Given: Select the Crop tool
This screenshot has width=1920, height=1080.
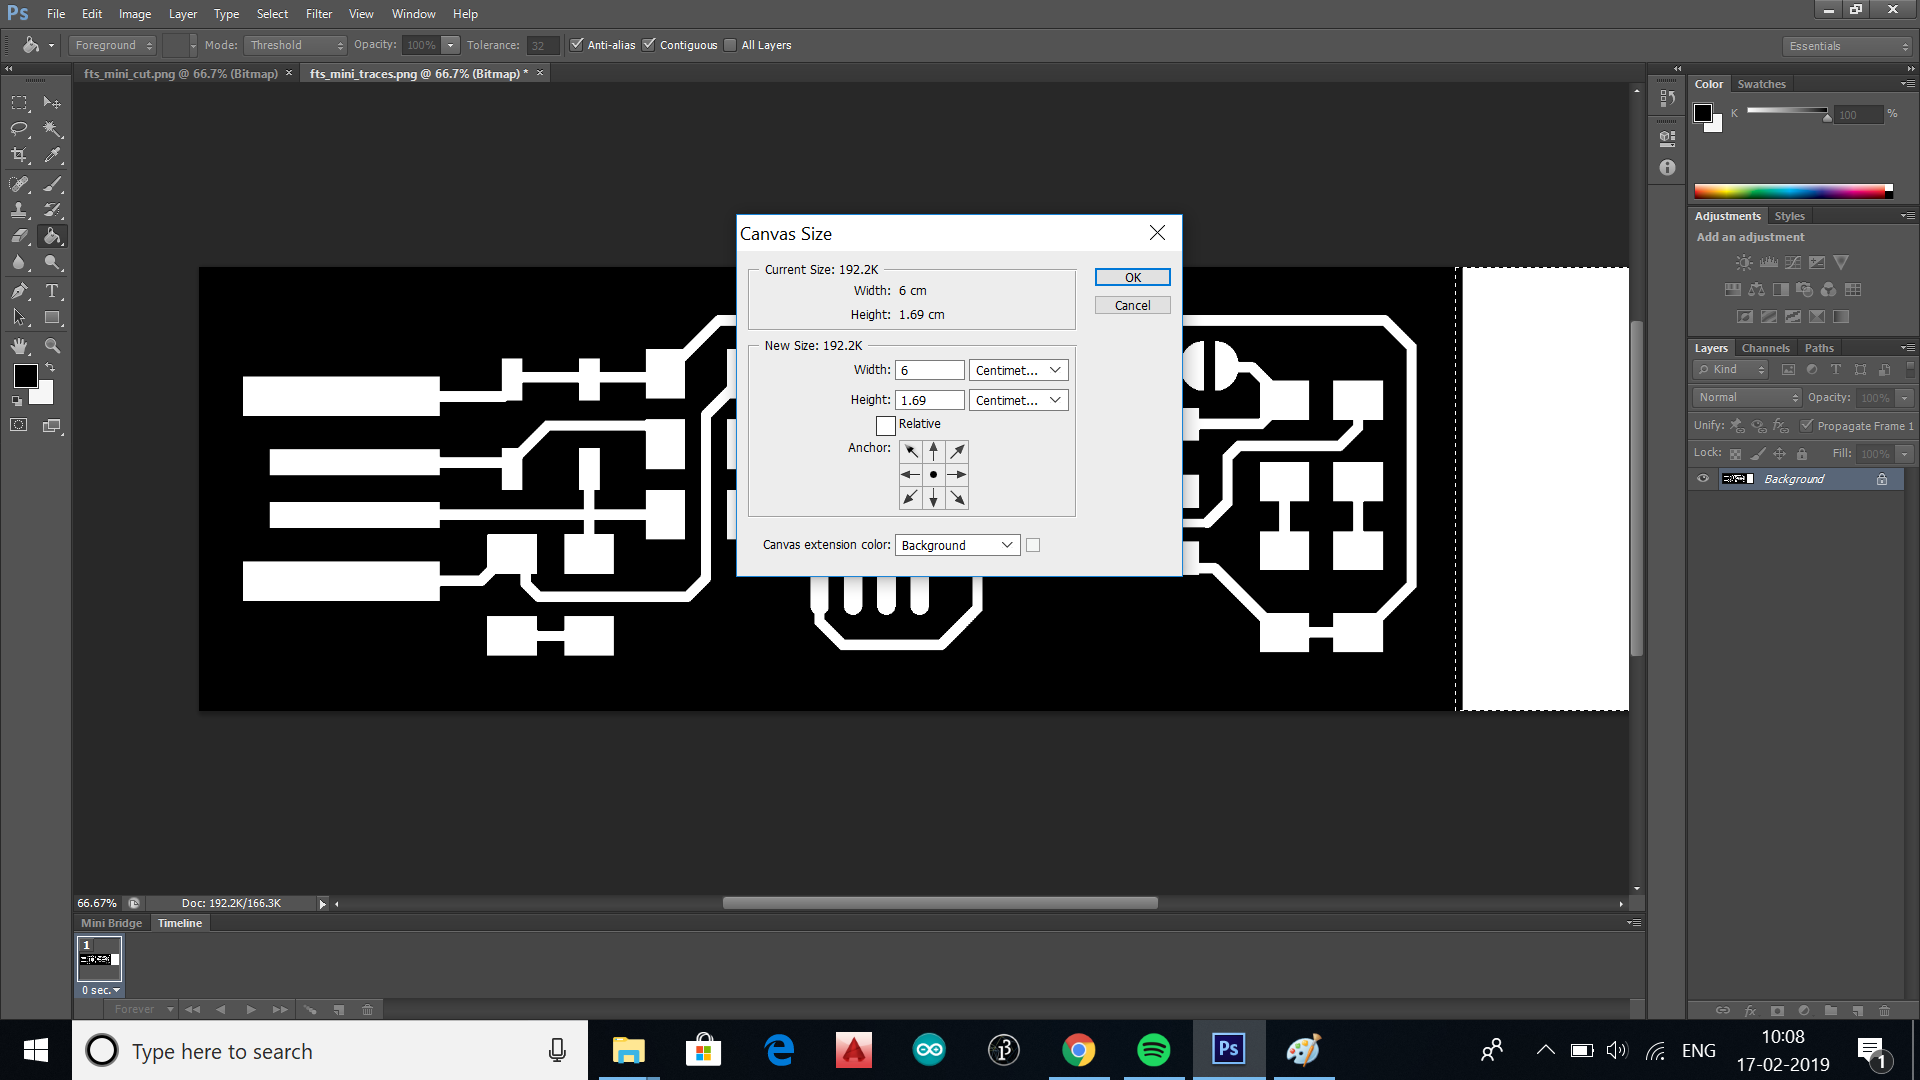Looking at the screenshot, I should click(19, 155).
